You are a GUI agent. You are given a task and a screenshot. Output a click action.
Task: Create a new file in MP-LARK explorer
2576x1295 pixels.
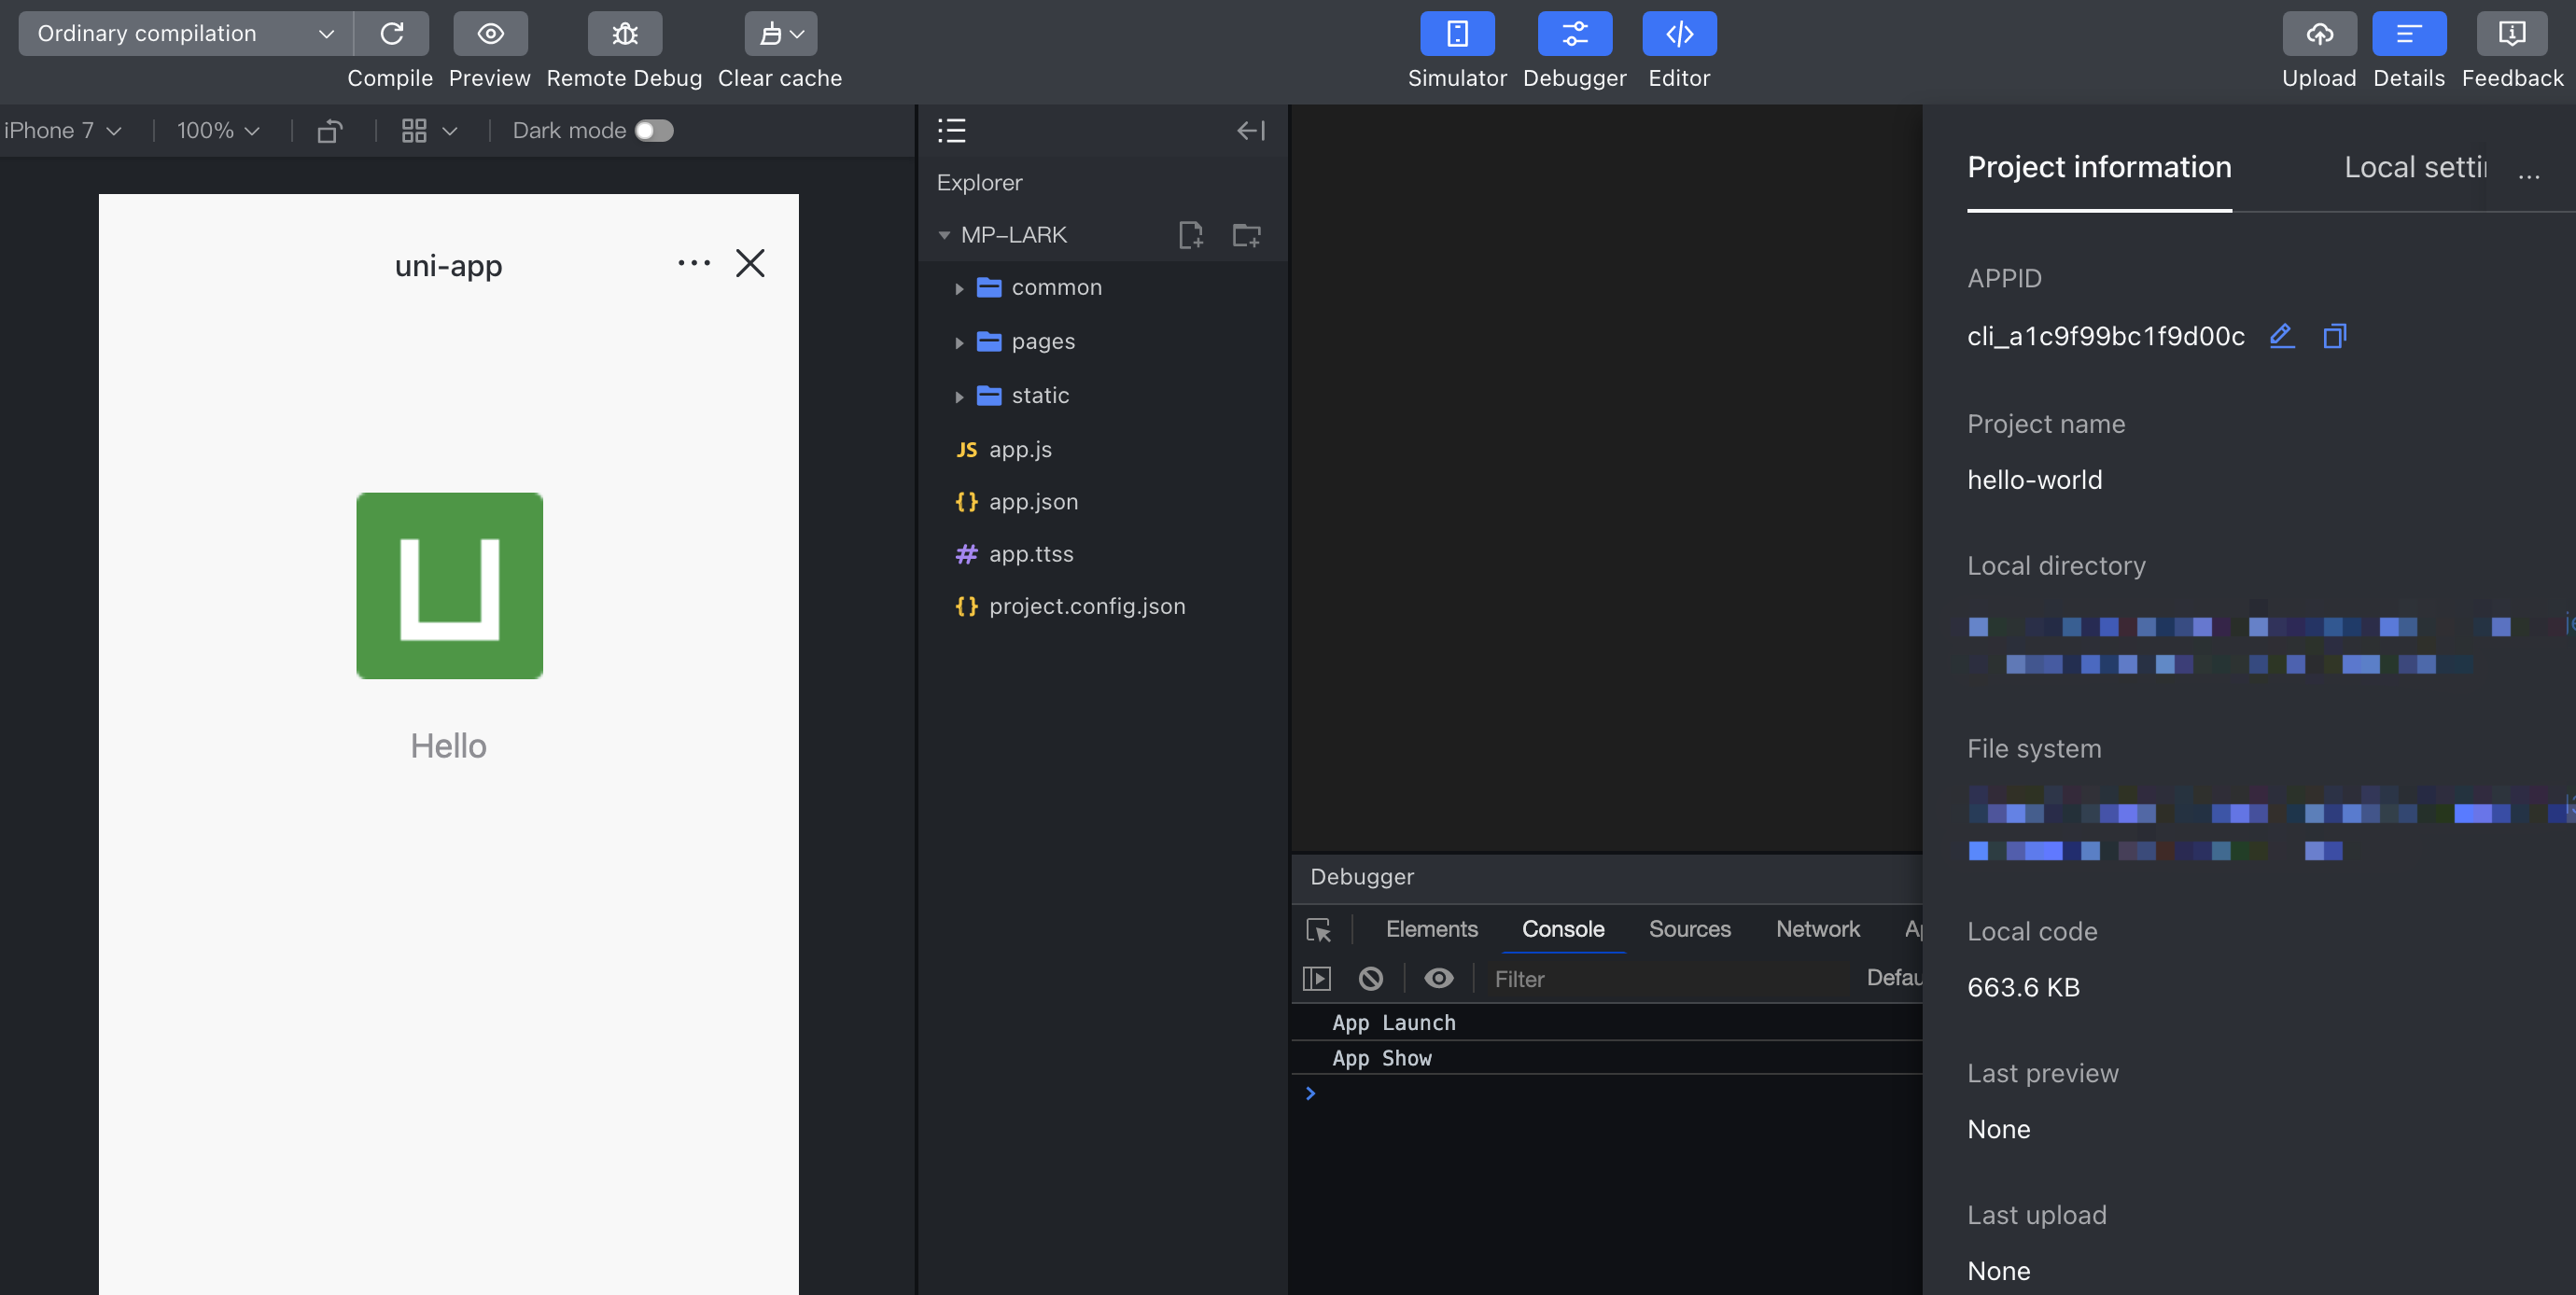pos(1190,235)
